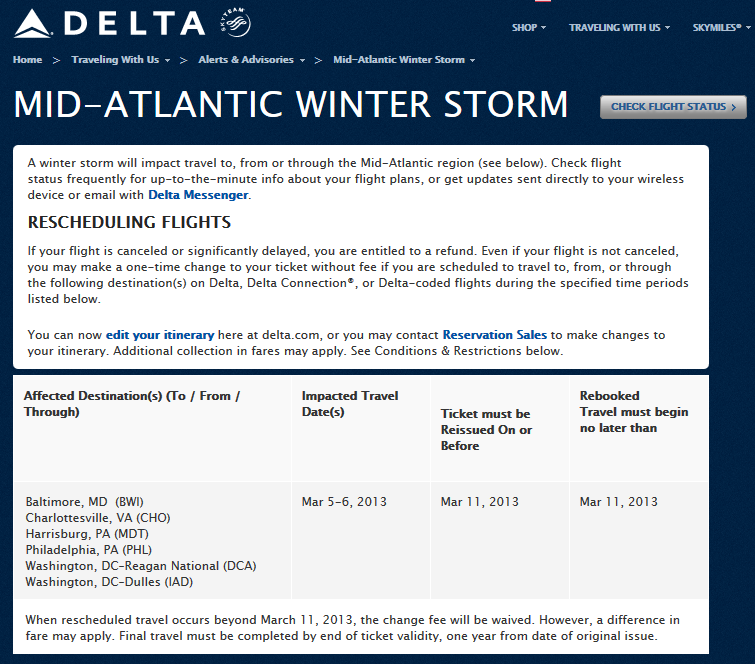
Task: Click the Rebooked Travel column header
Action: [634, 412]
